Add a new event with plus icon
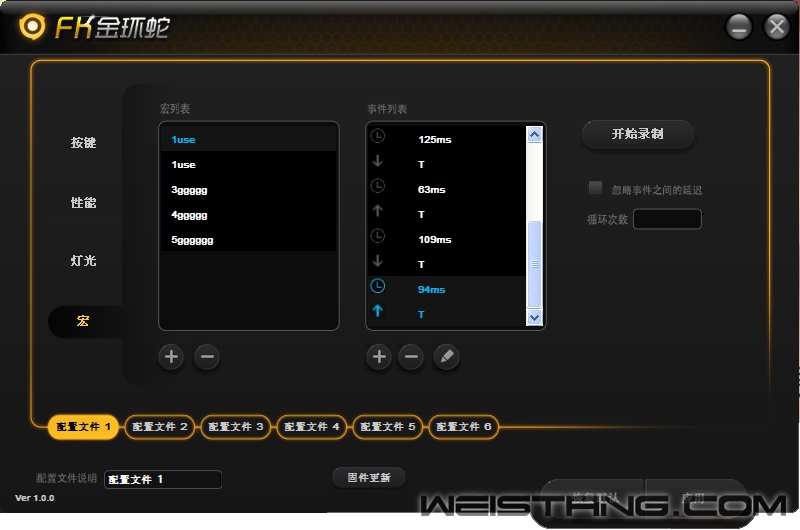 pos(378,357)
